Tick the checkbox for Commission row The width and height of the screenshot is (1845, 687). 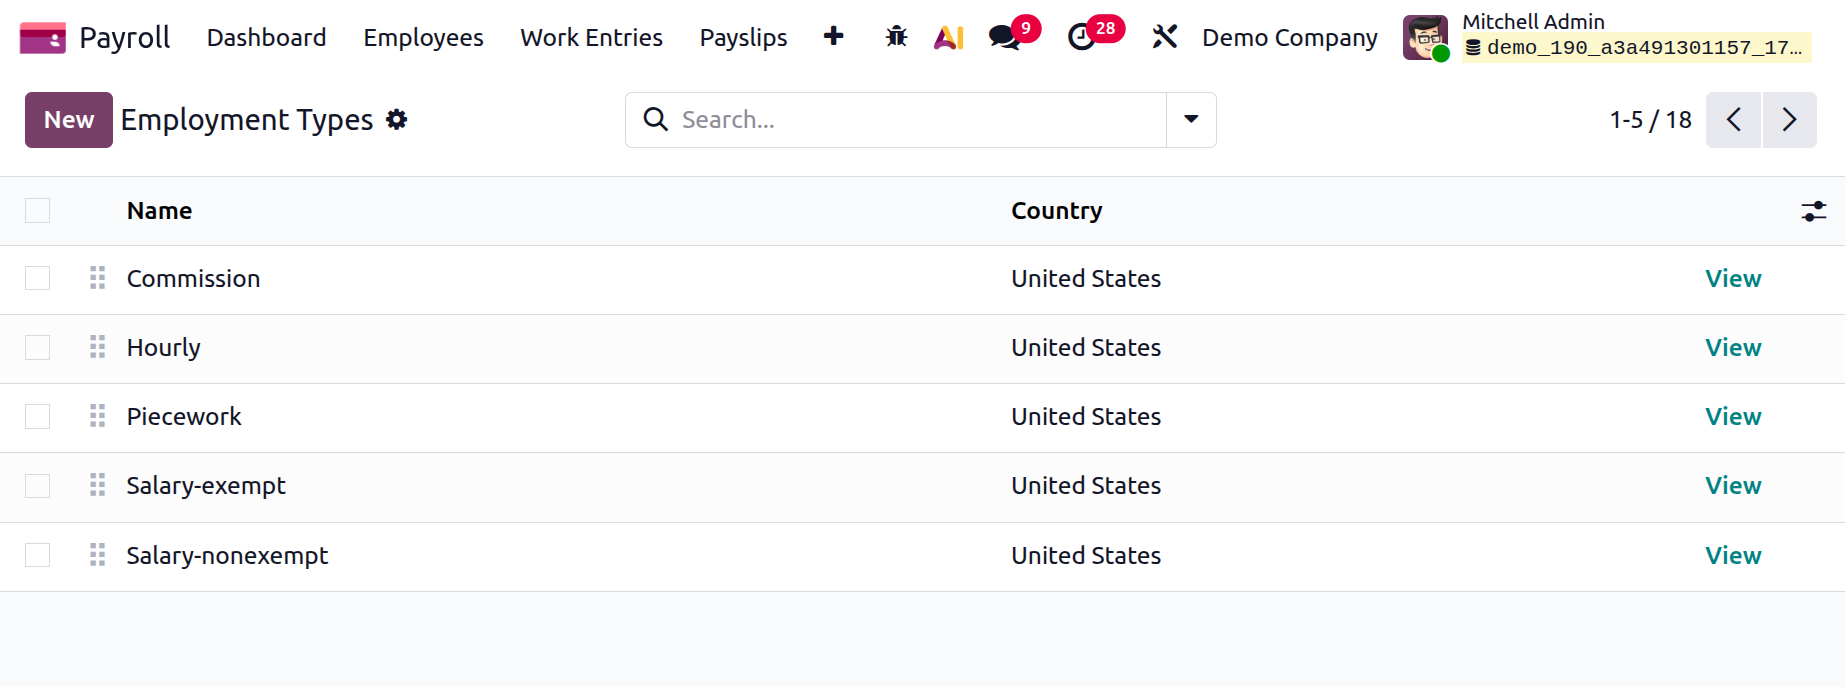[x=38, y=278]
